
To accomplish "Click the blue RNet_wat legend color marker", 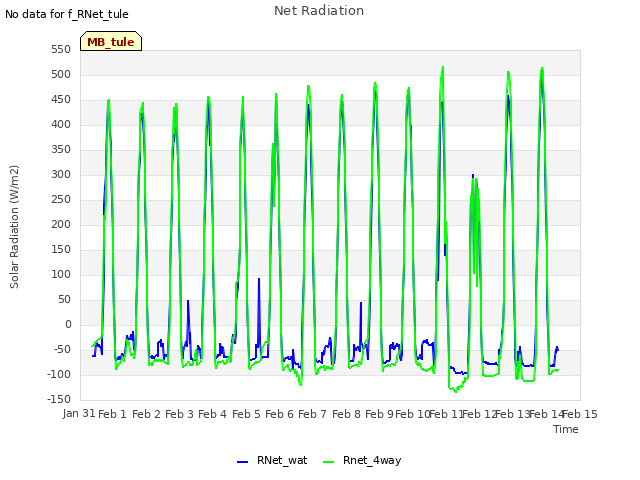I will coord(242,462).
